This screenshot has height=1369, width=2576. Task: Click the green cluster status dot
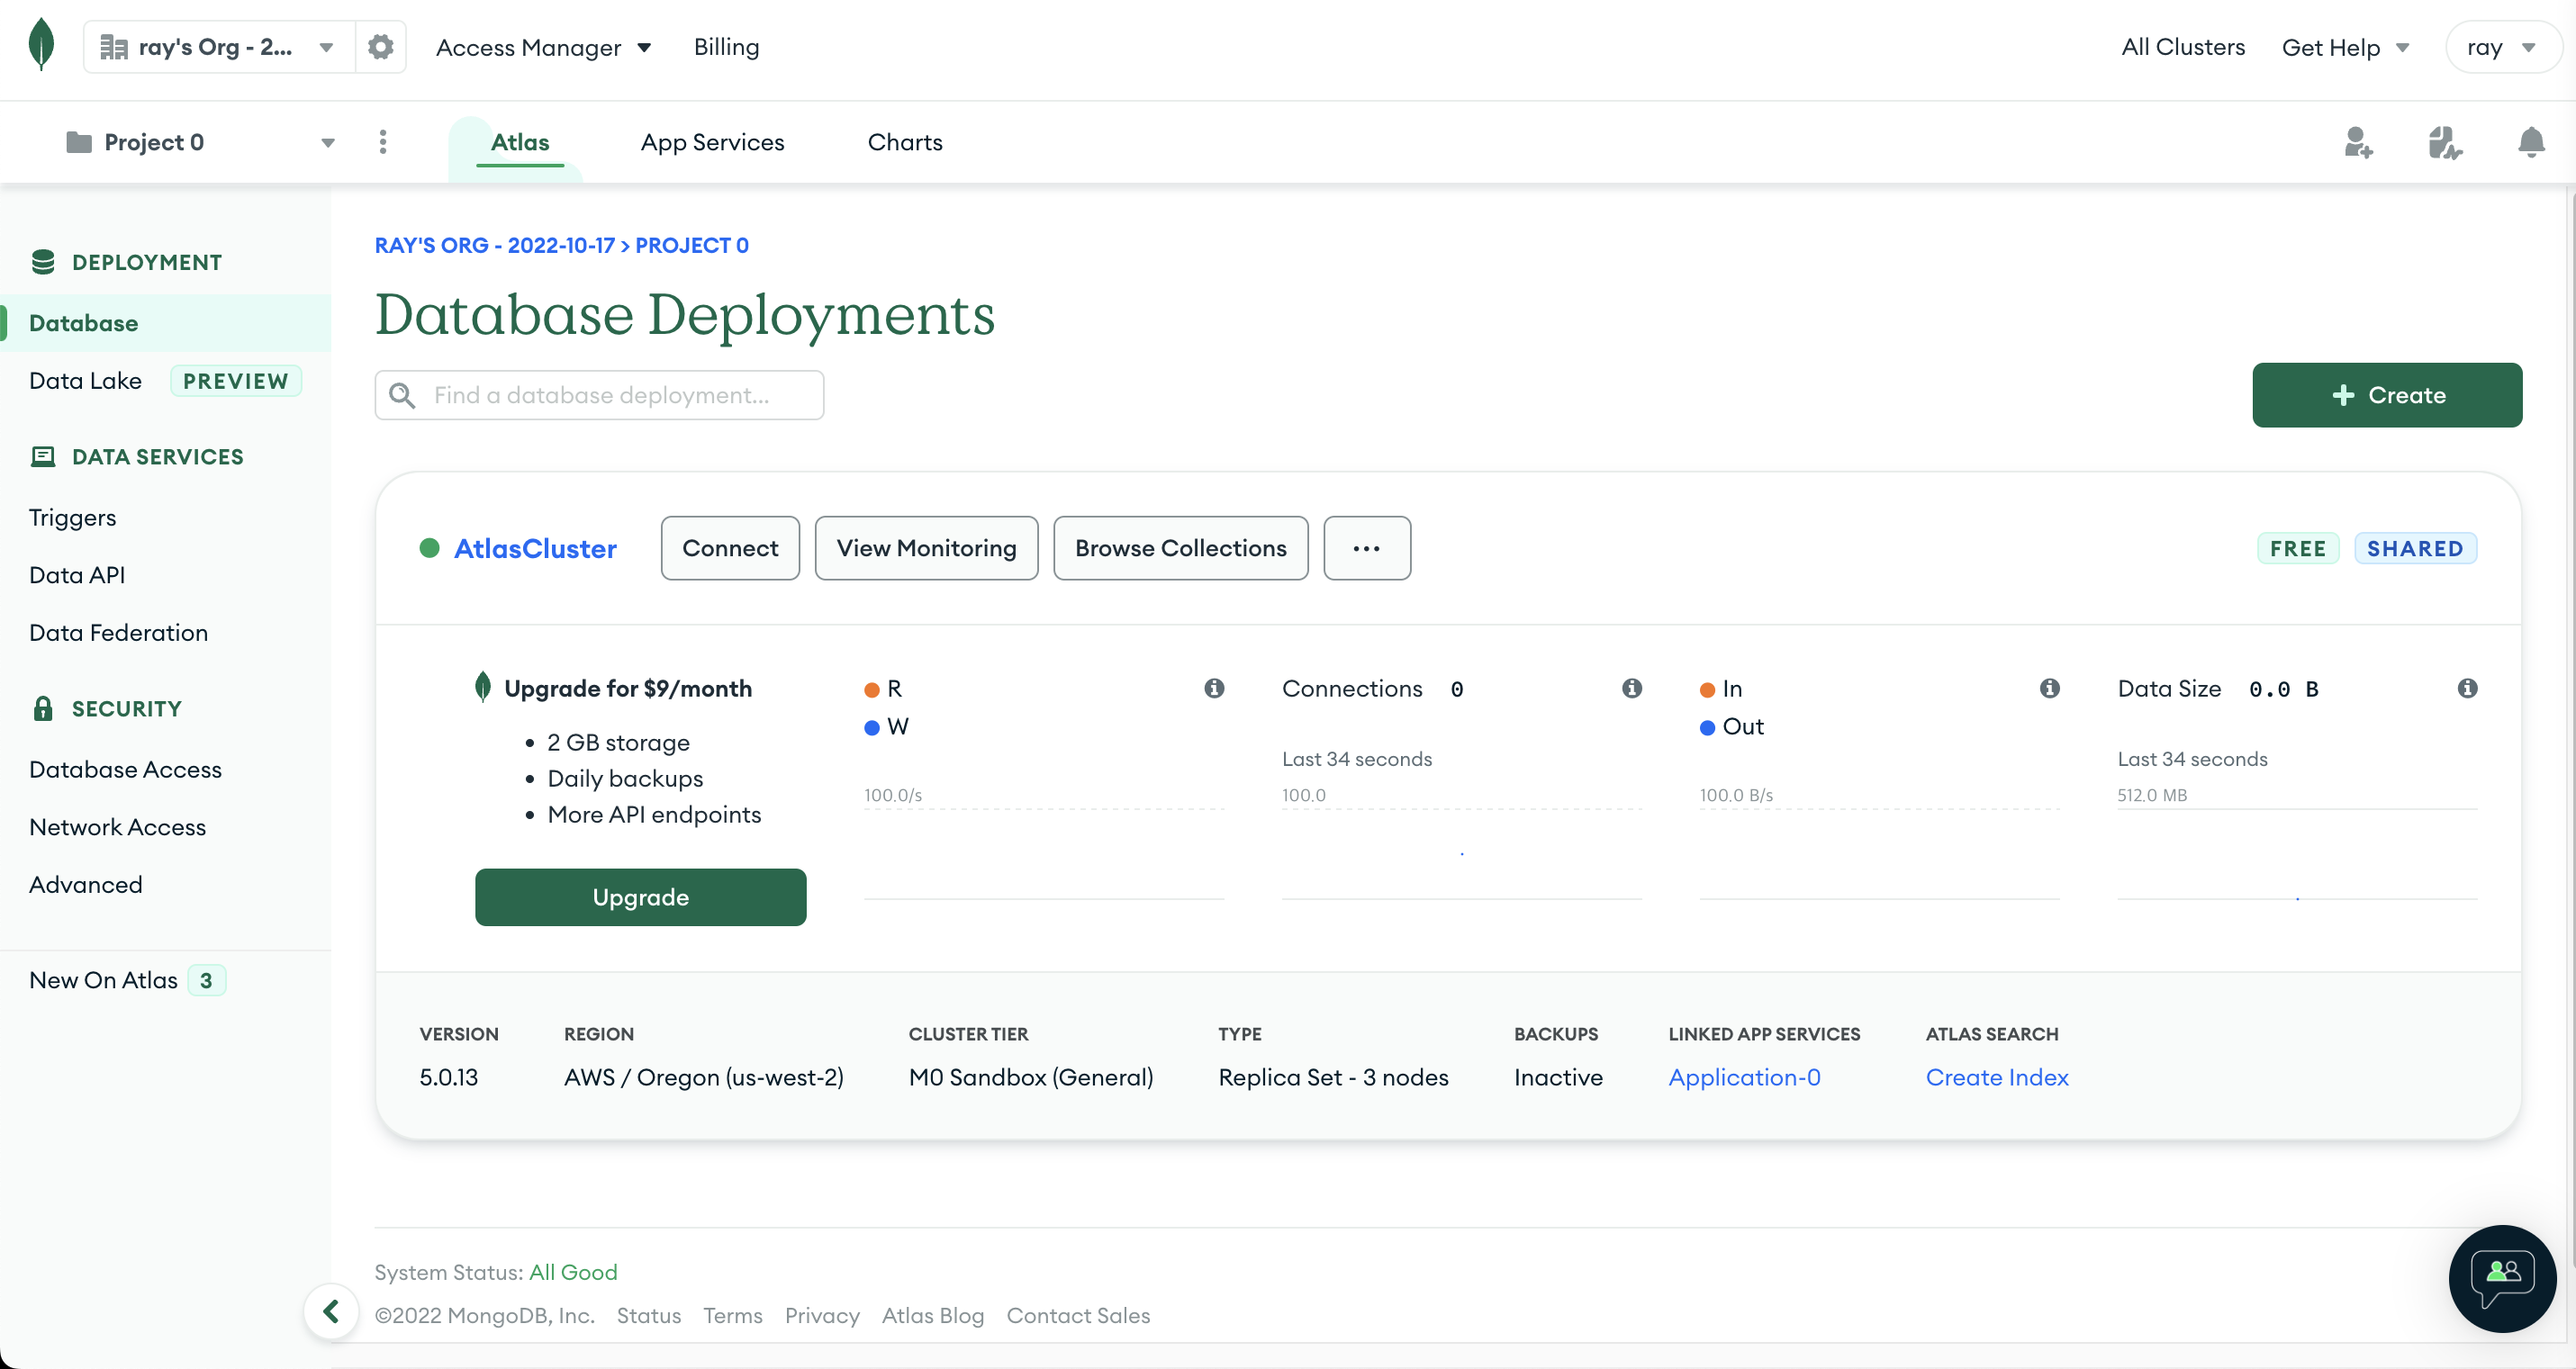click(x=430, y=548)
